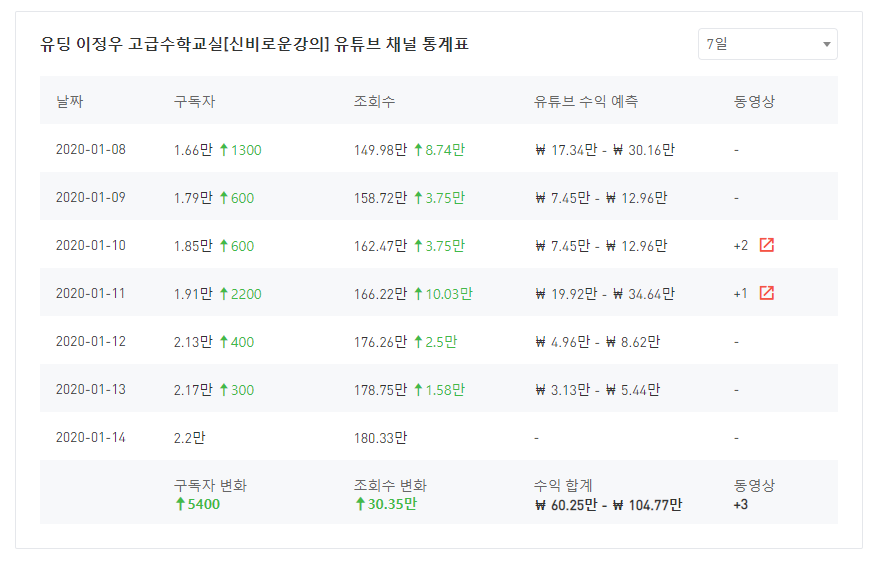Click the 조회수 column header

(x=374, y=101)
